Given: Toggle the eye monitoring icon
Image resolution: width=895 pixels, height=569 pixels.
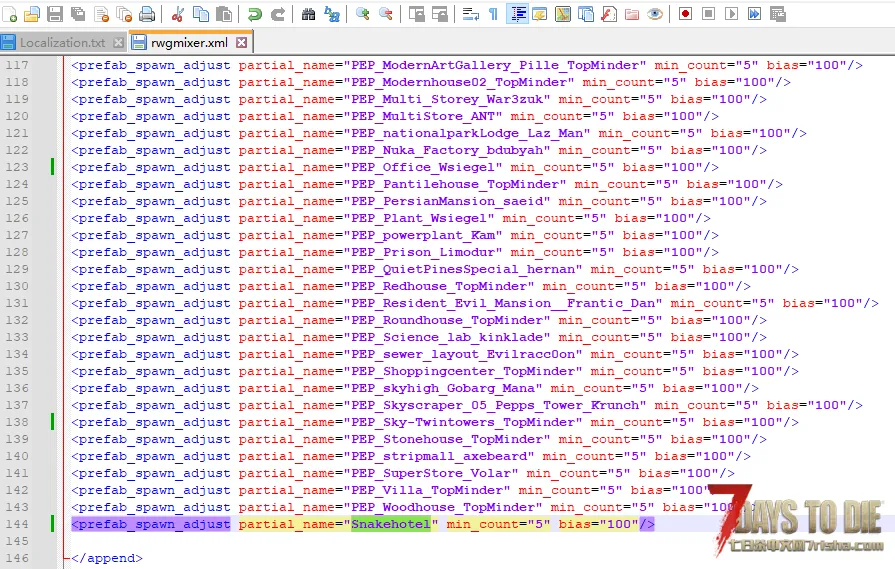Looking at the screenshot, I should [655, 14].
